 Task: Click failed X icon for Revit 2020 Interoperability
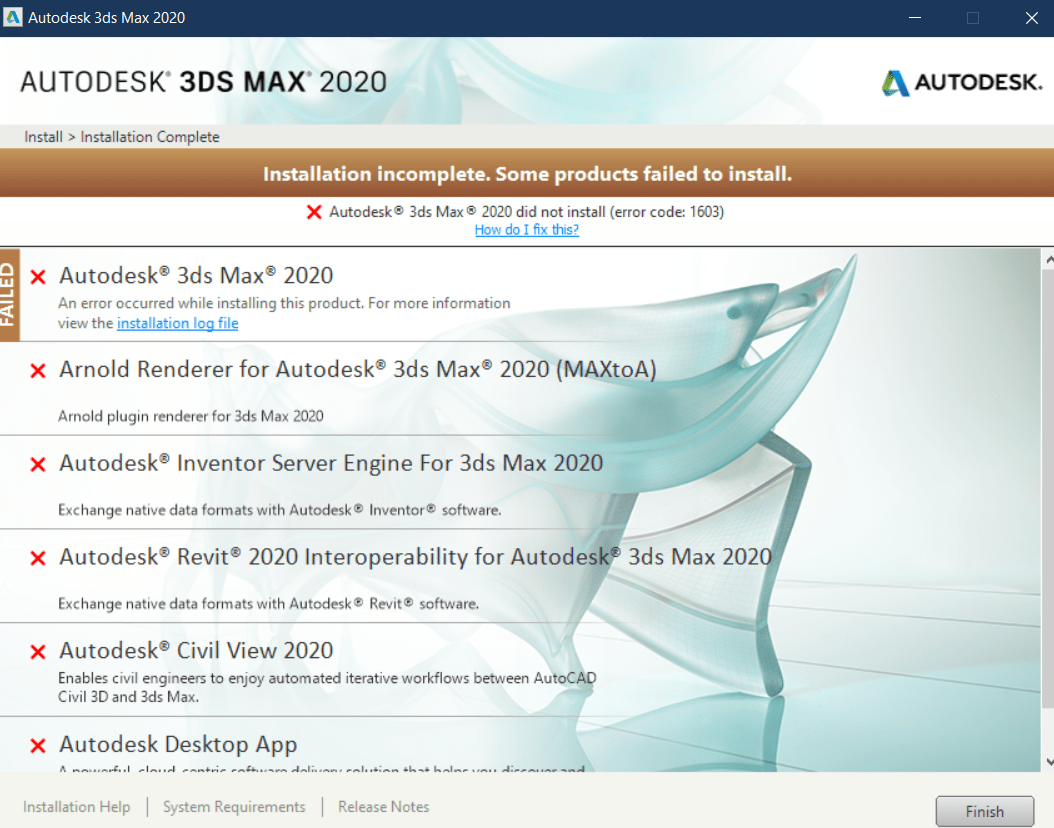(x=38, y=558)
